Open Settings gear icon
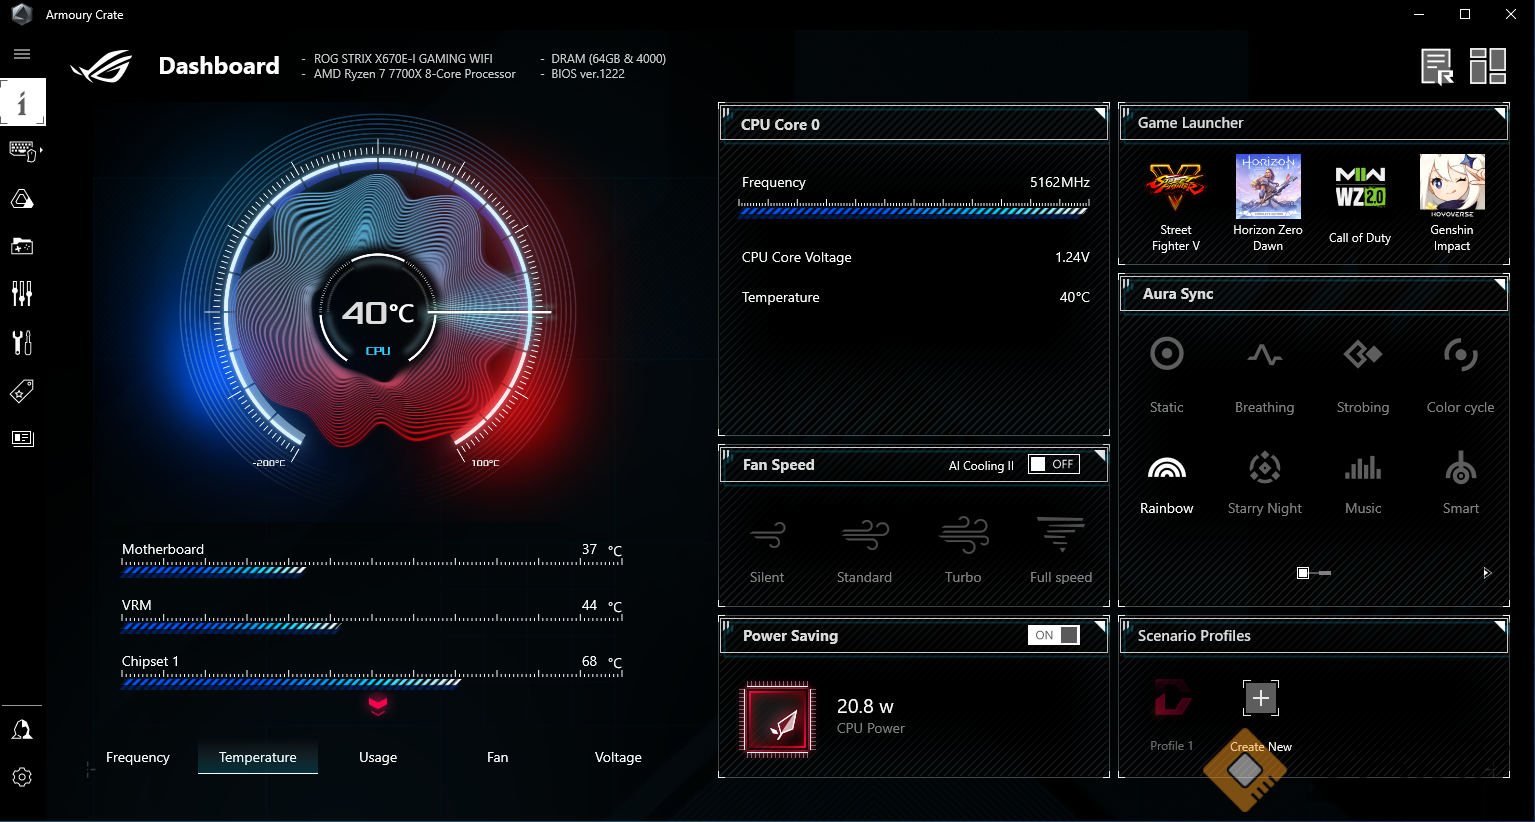The height and width of the screenshot is (822, 1535). (x=22, y=777)
